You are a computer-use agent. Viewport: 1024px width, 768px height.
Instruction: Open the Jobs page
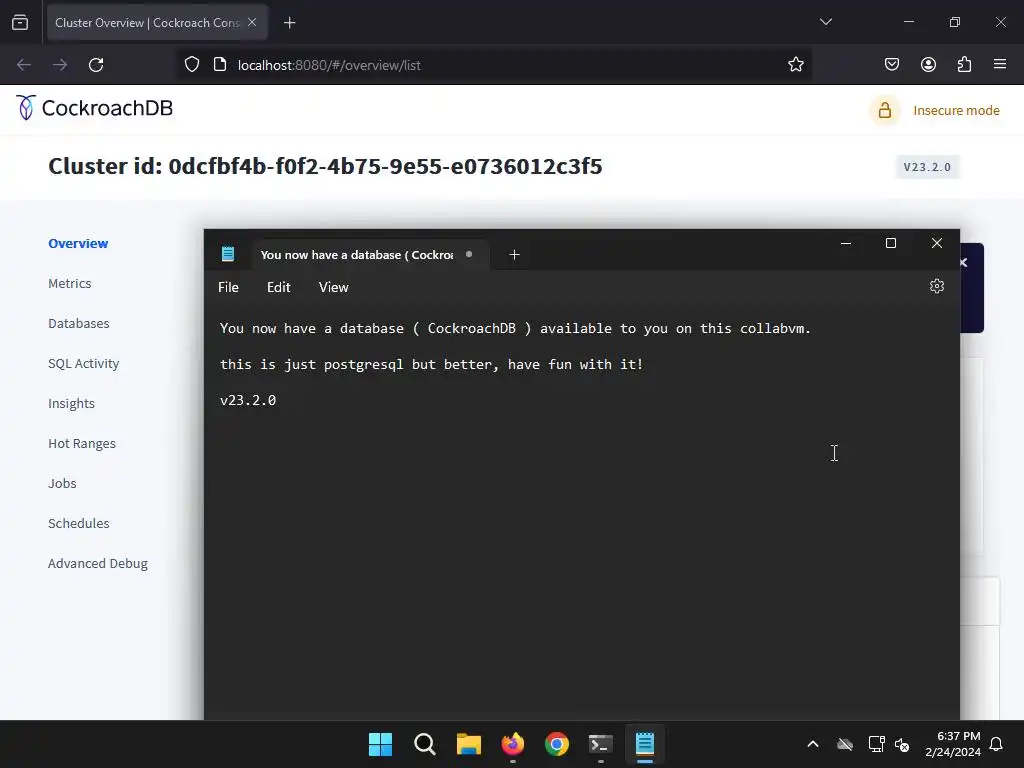62,483
